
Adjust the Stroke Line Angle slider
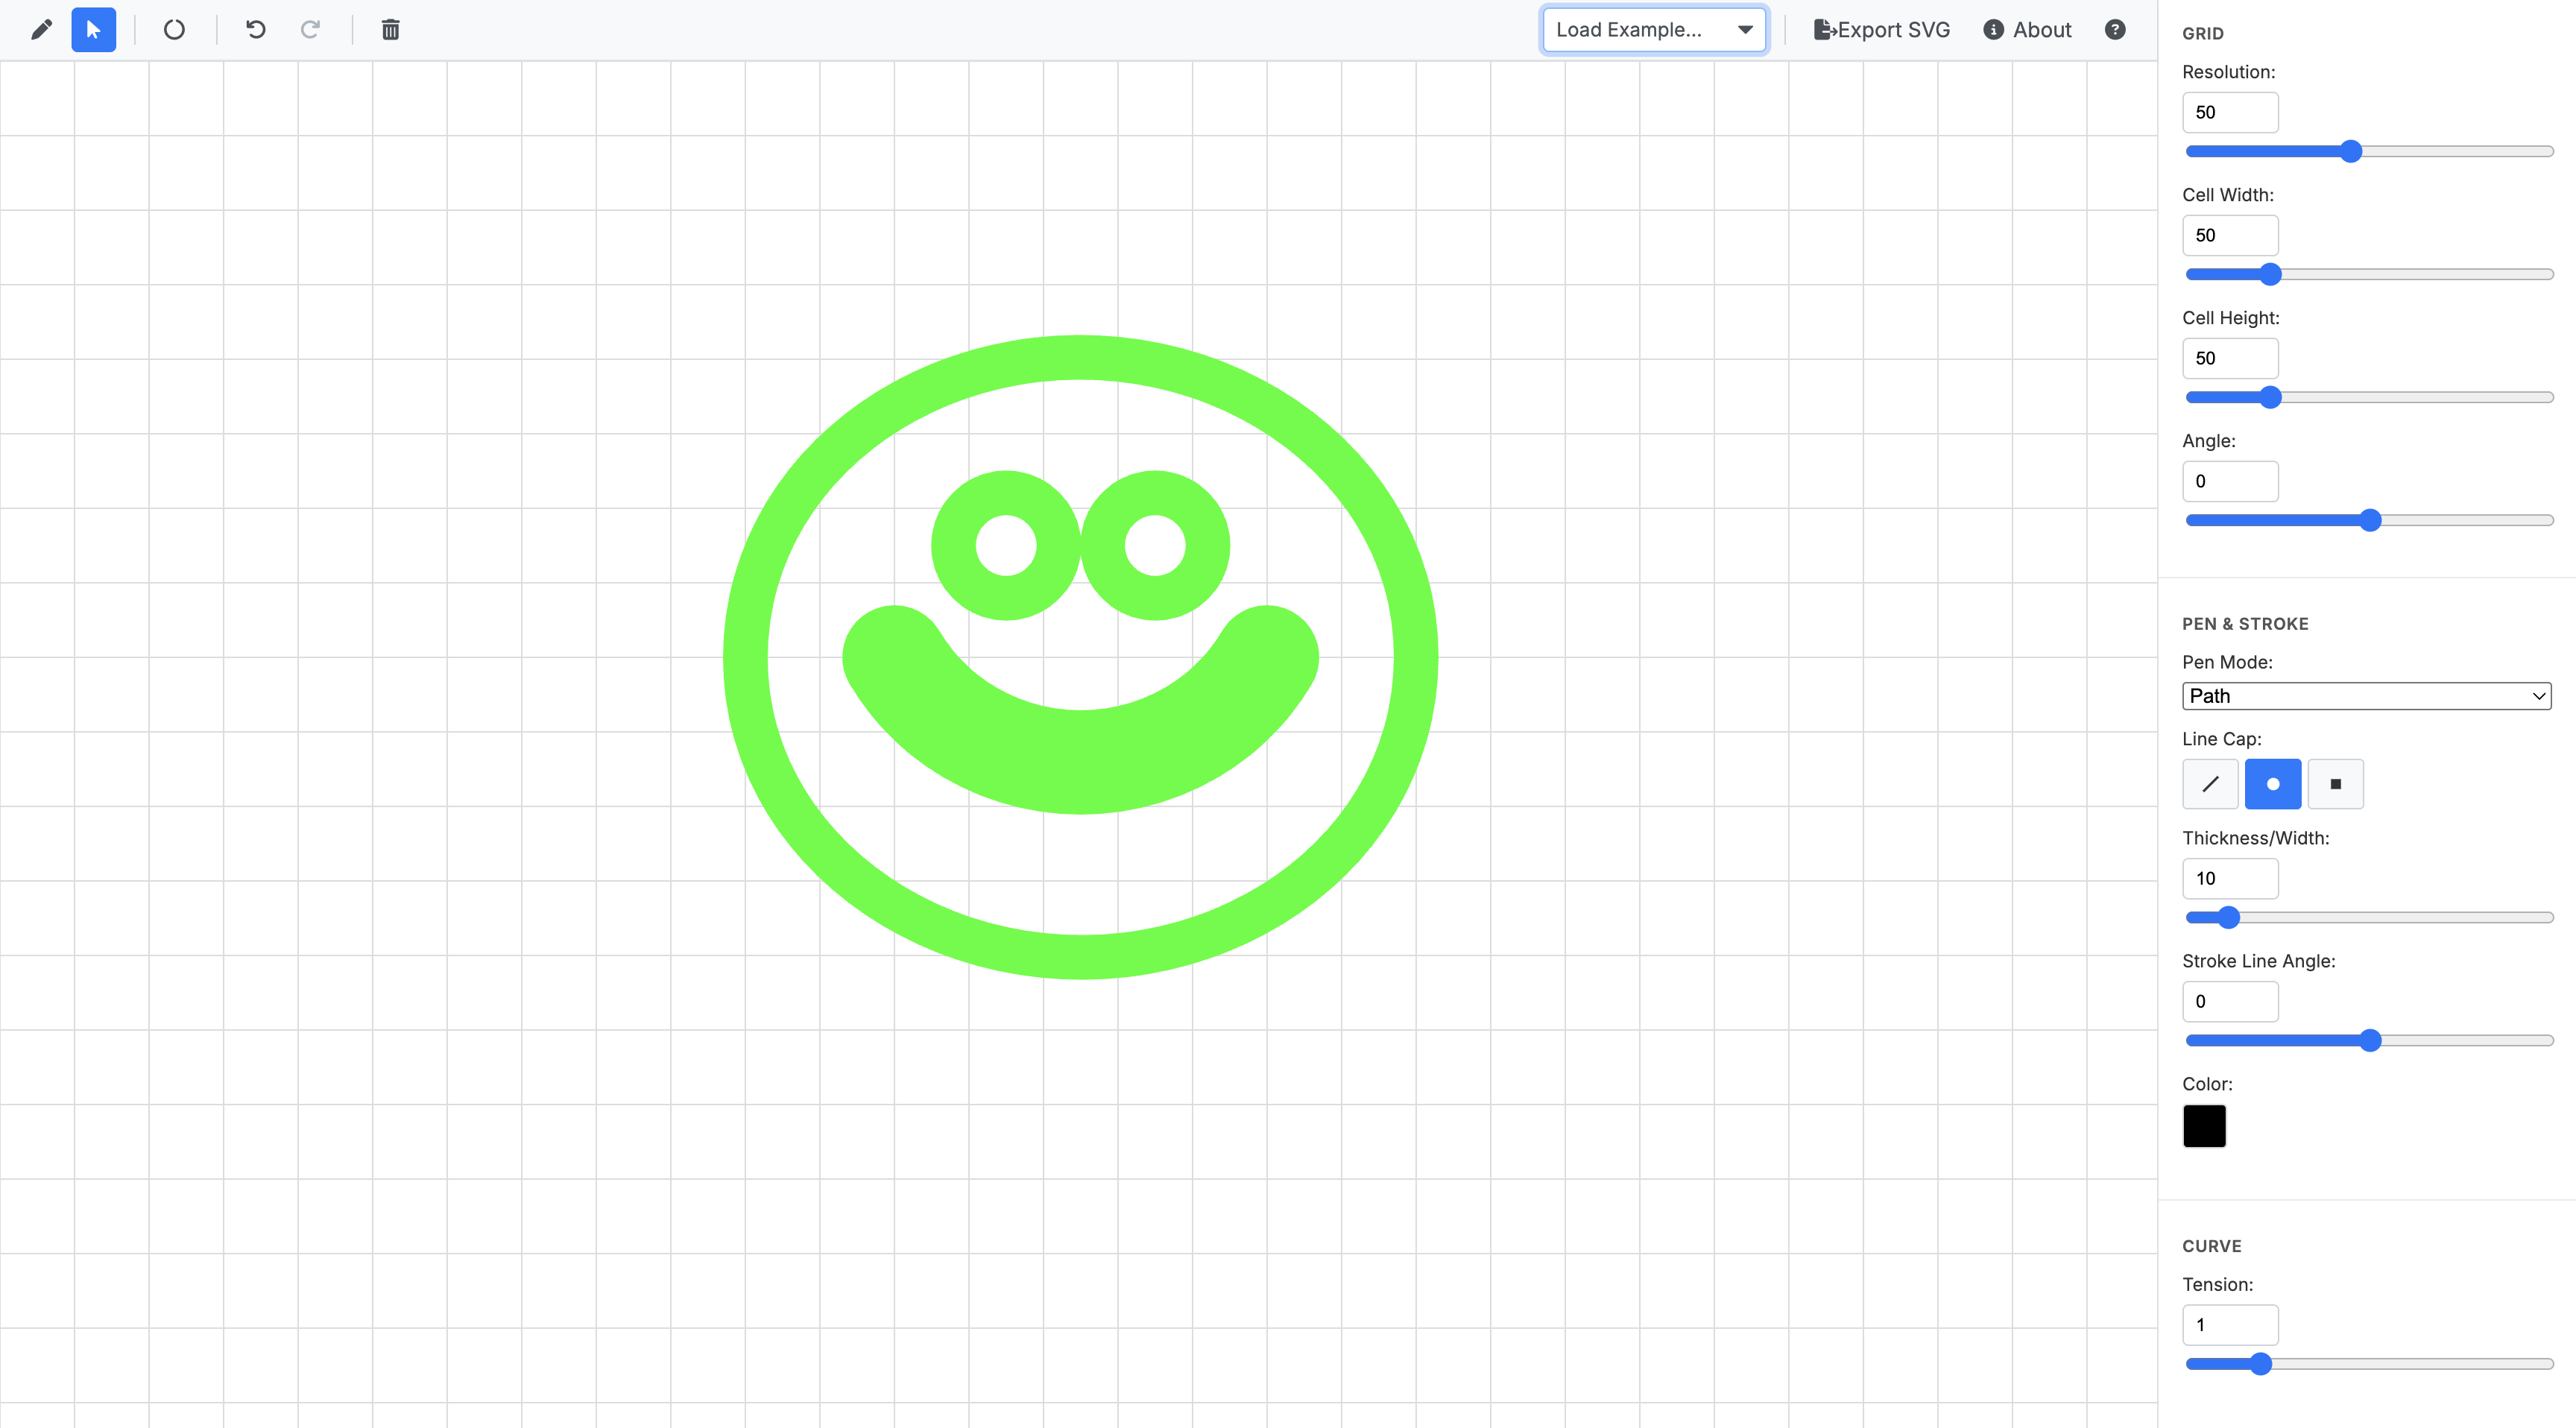(2370, 1040)
